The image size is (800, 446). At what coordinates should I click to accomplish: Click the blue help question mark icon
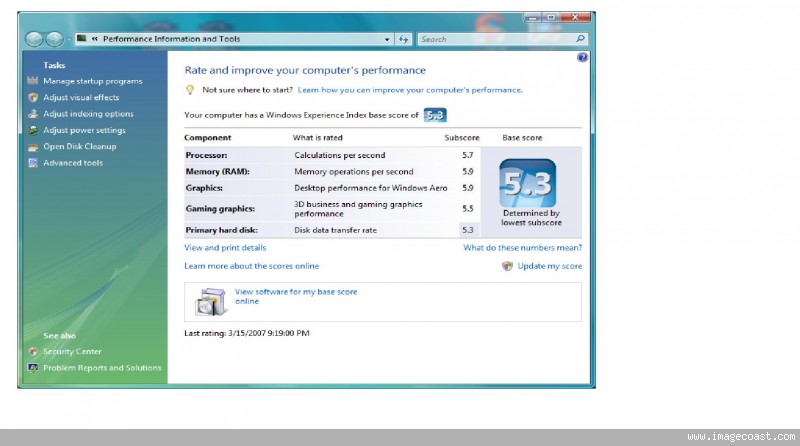[x=582, y=57]
